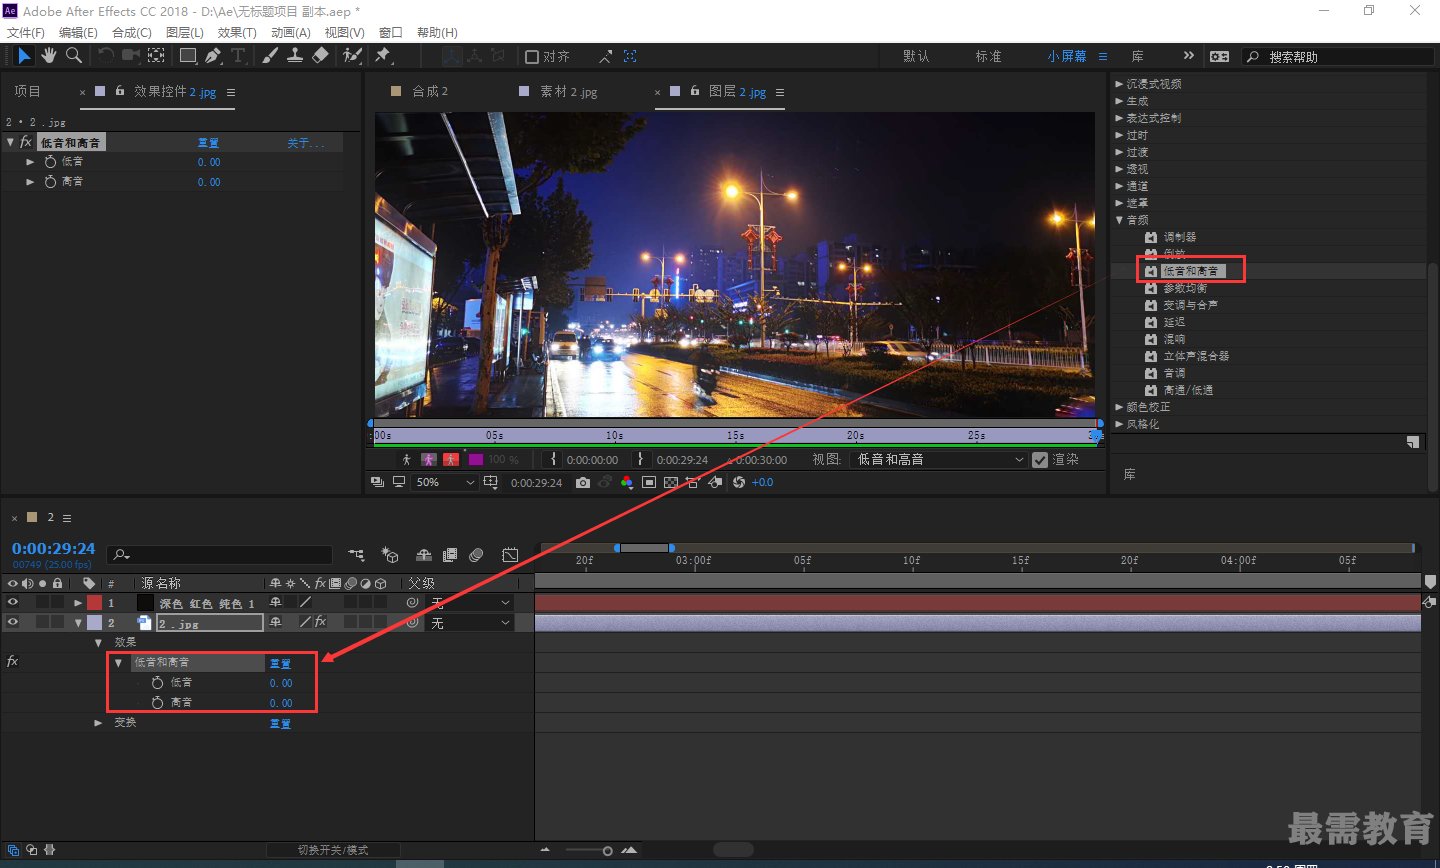The image size is (1440, 868).
Task: Click the region of interest icon
Action: click(x=649, y=482)
